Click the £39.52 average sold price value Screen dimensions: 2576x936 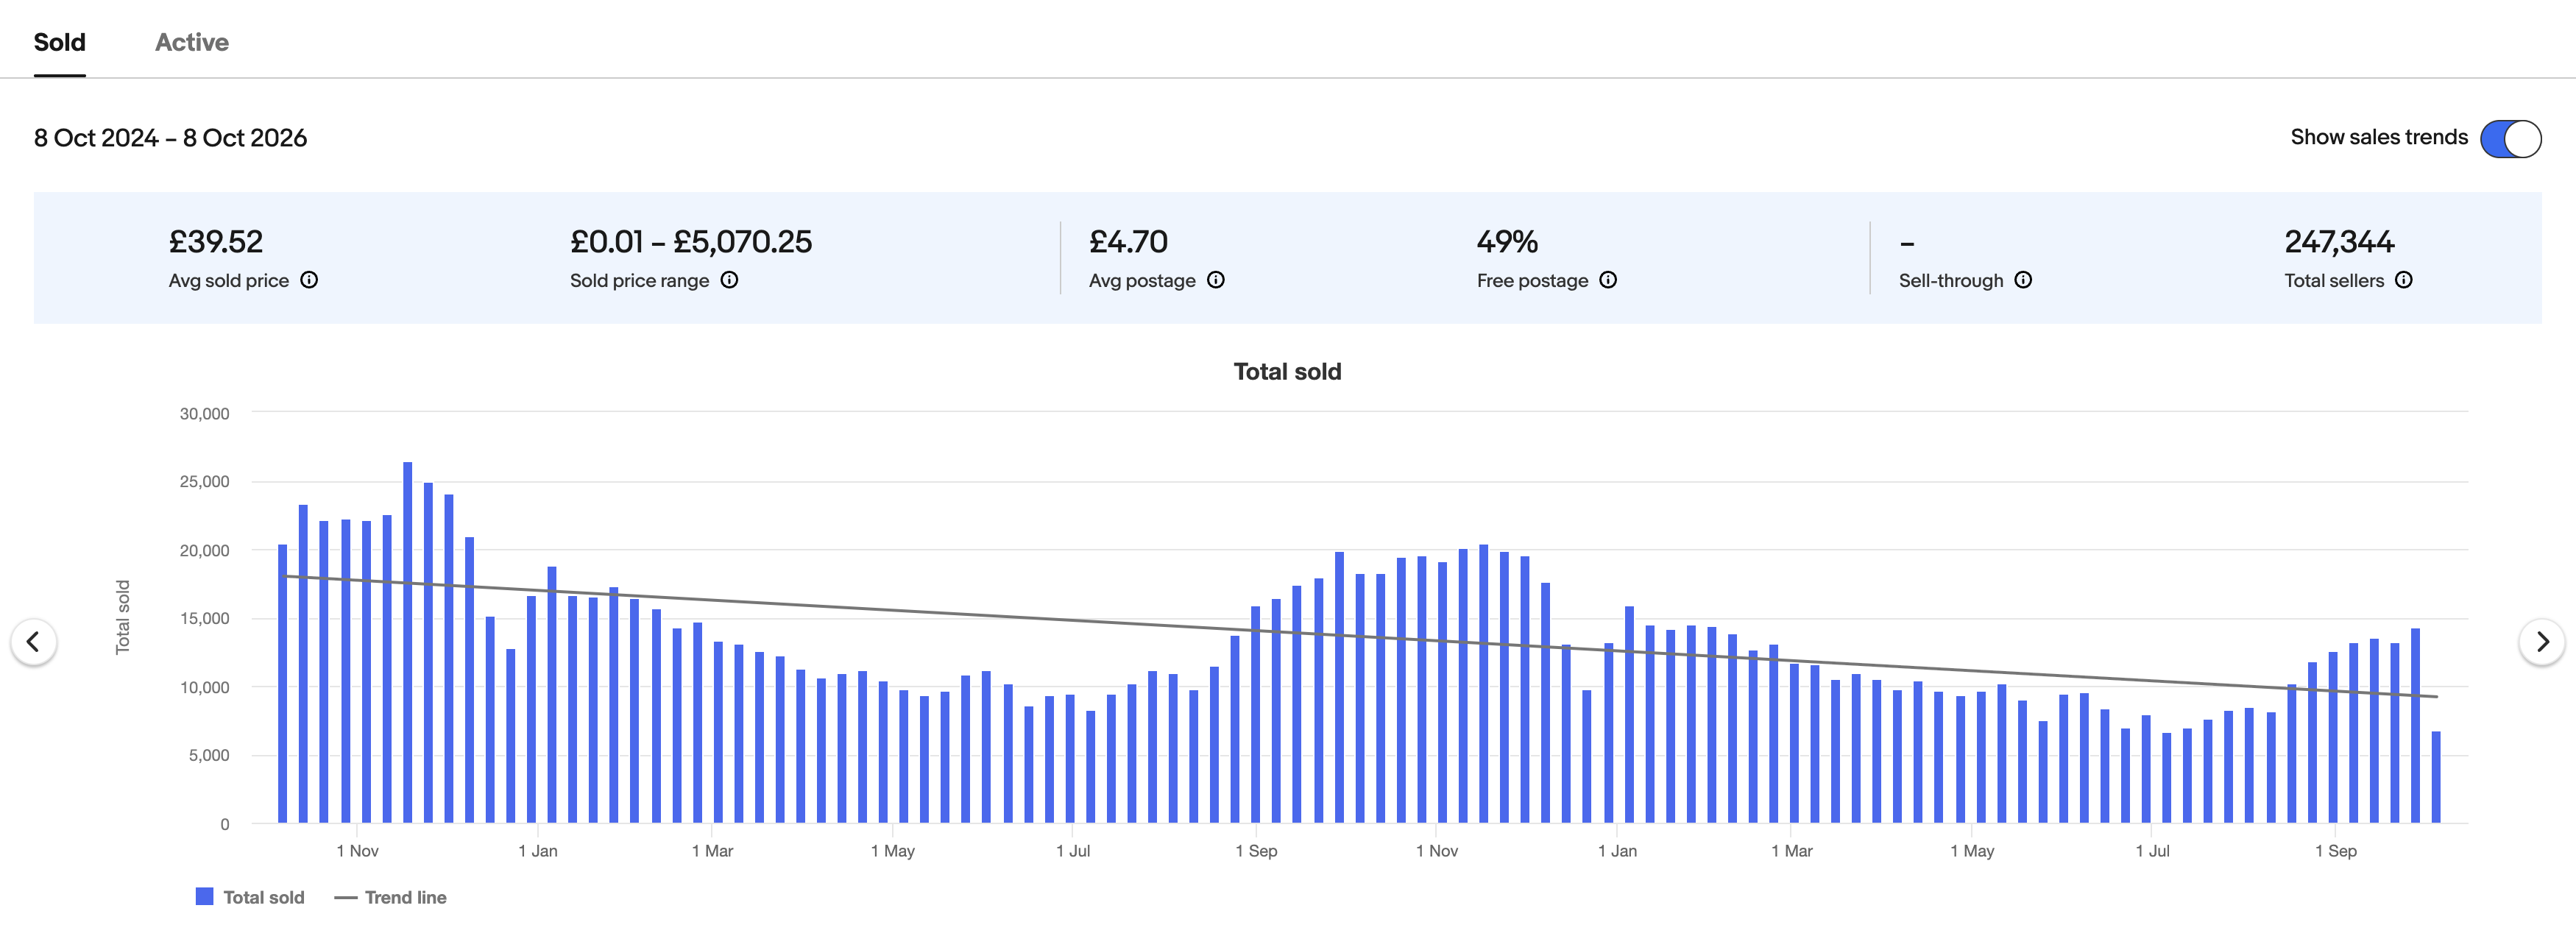pyautogui.click(x=215, y=242)
